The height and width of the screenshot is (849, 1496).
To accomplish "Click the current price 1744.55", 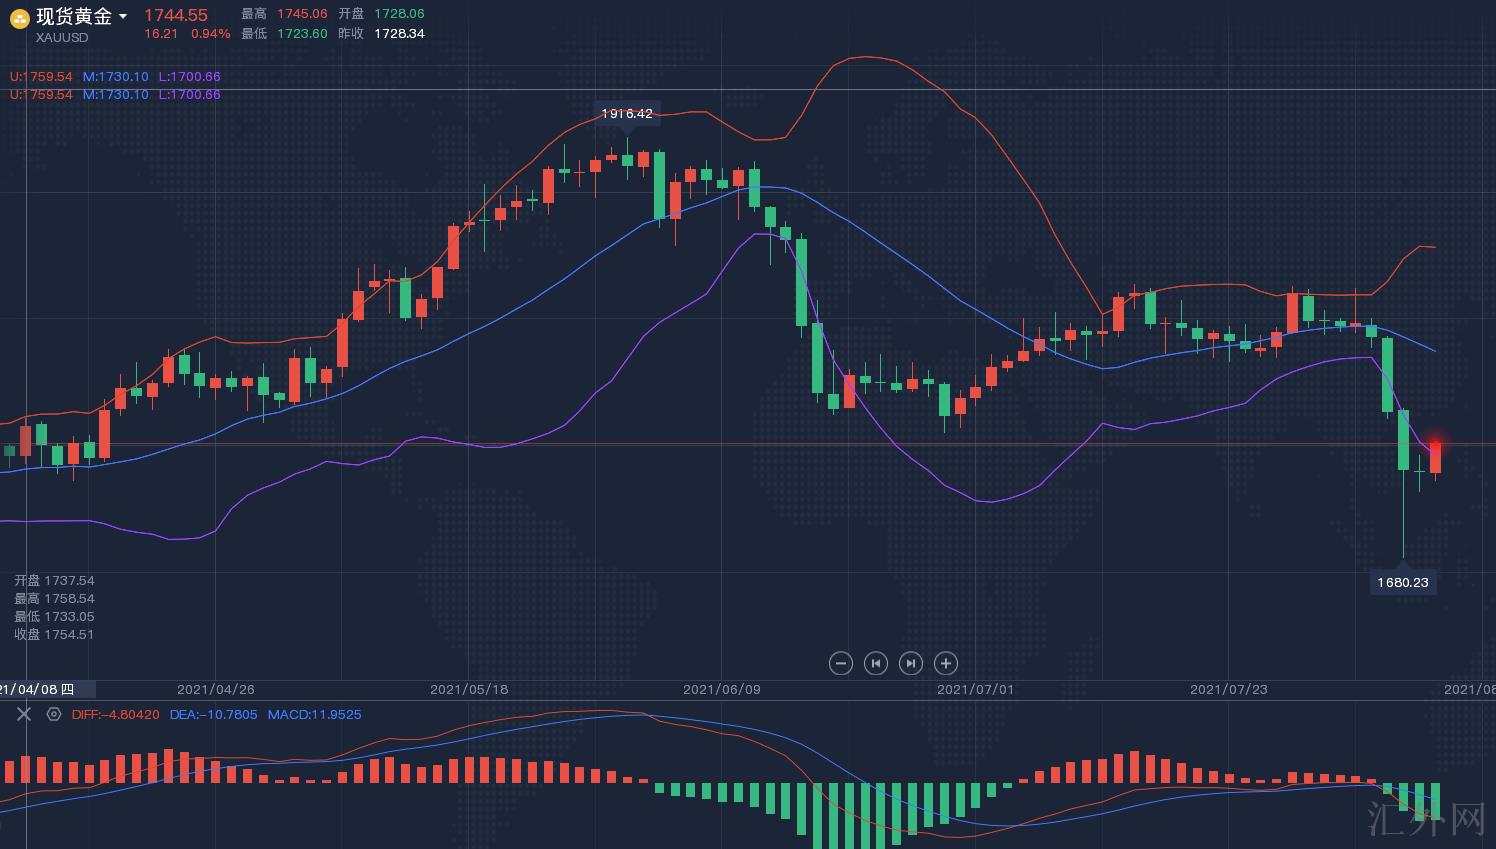I will click(x=176, y=15).
